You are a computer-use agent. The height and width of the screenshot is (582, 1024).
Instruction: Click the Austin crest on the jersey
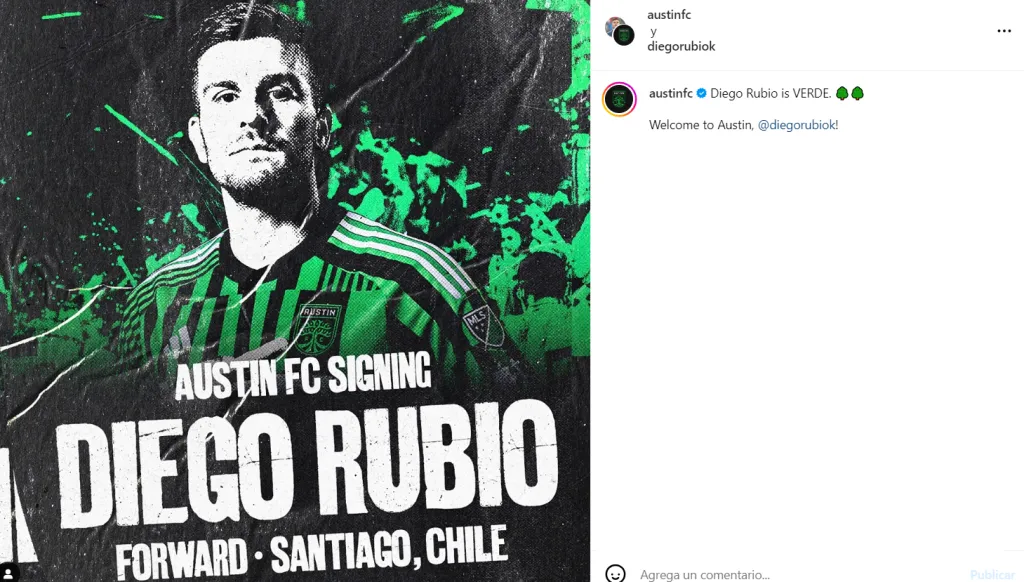319,330
